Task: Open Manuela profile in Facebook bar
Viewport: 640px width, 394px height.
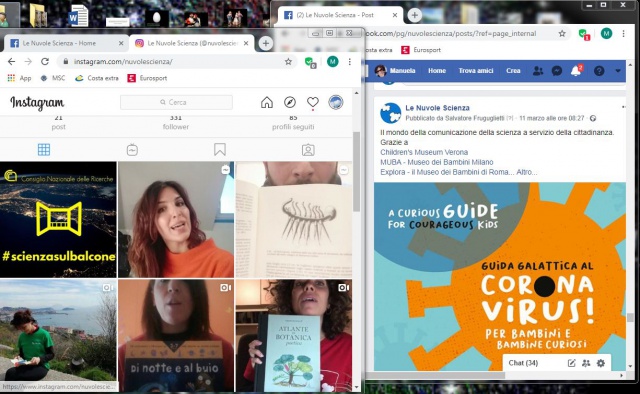Action: point(395,71)
